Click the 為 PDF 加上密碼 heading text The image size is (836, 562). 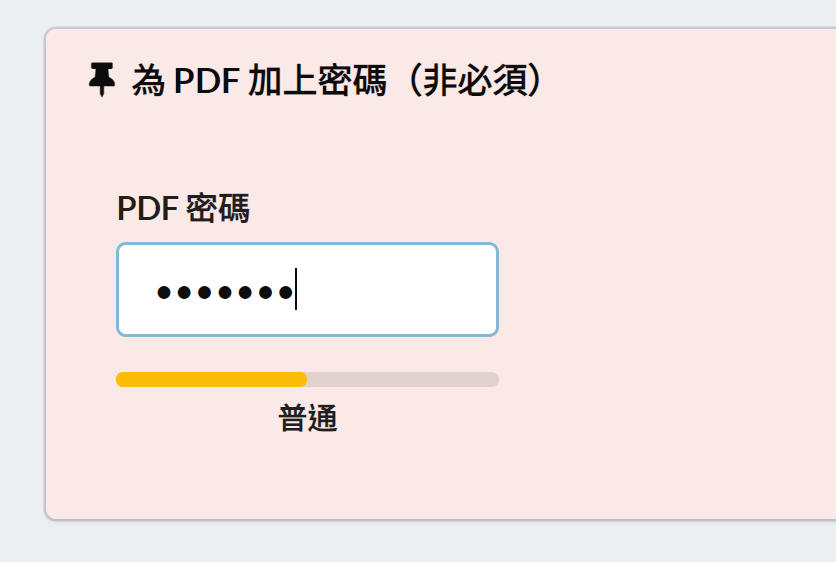pos(259,81)
